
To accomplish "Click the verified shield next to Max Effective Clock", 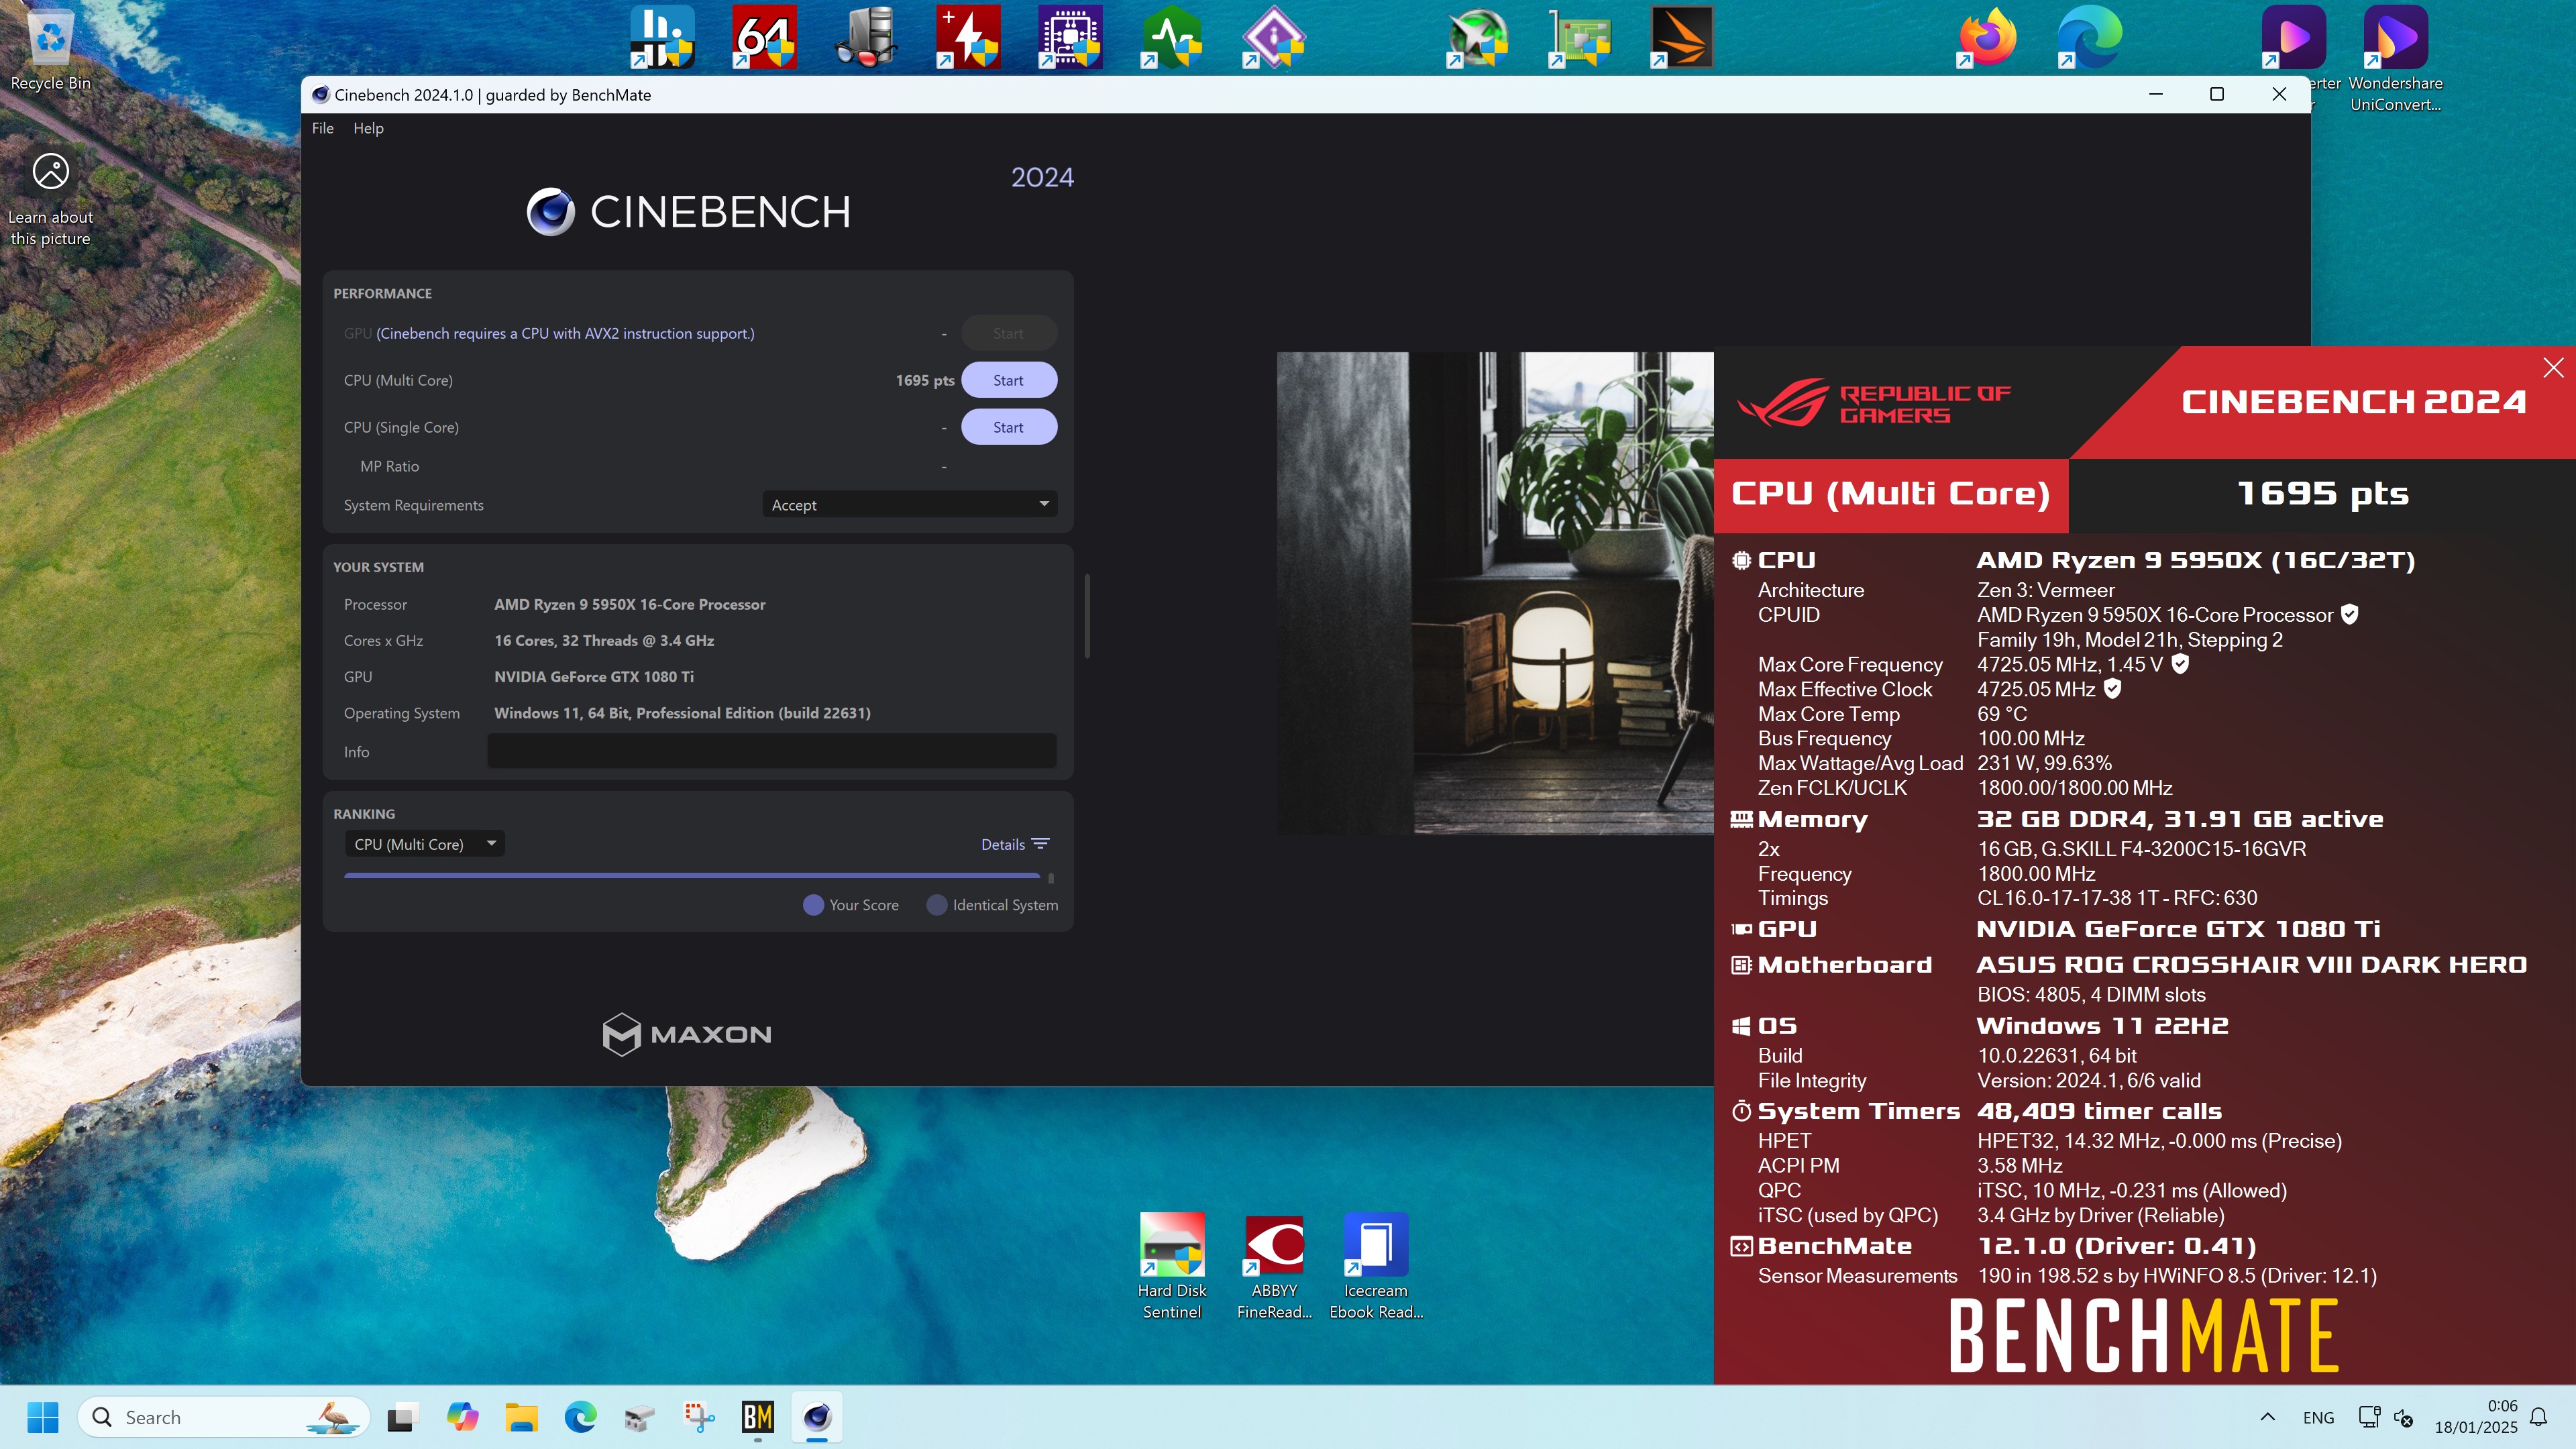I will [2112, 689].
